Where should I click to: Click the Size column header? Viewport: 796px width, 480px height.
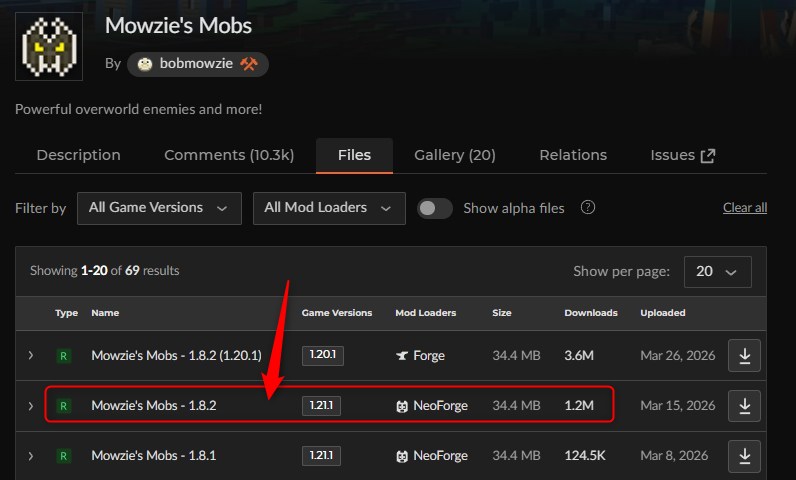(x=502, y=313)
